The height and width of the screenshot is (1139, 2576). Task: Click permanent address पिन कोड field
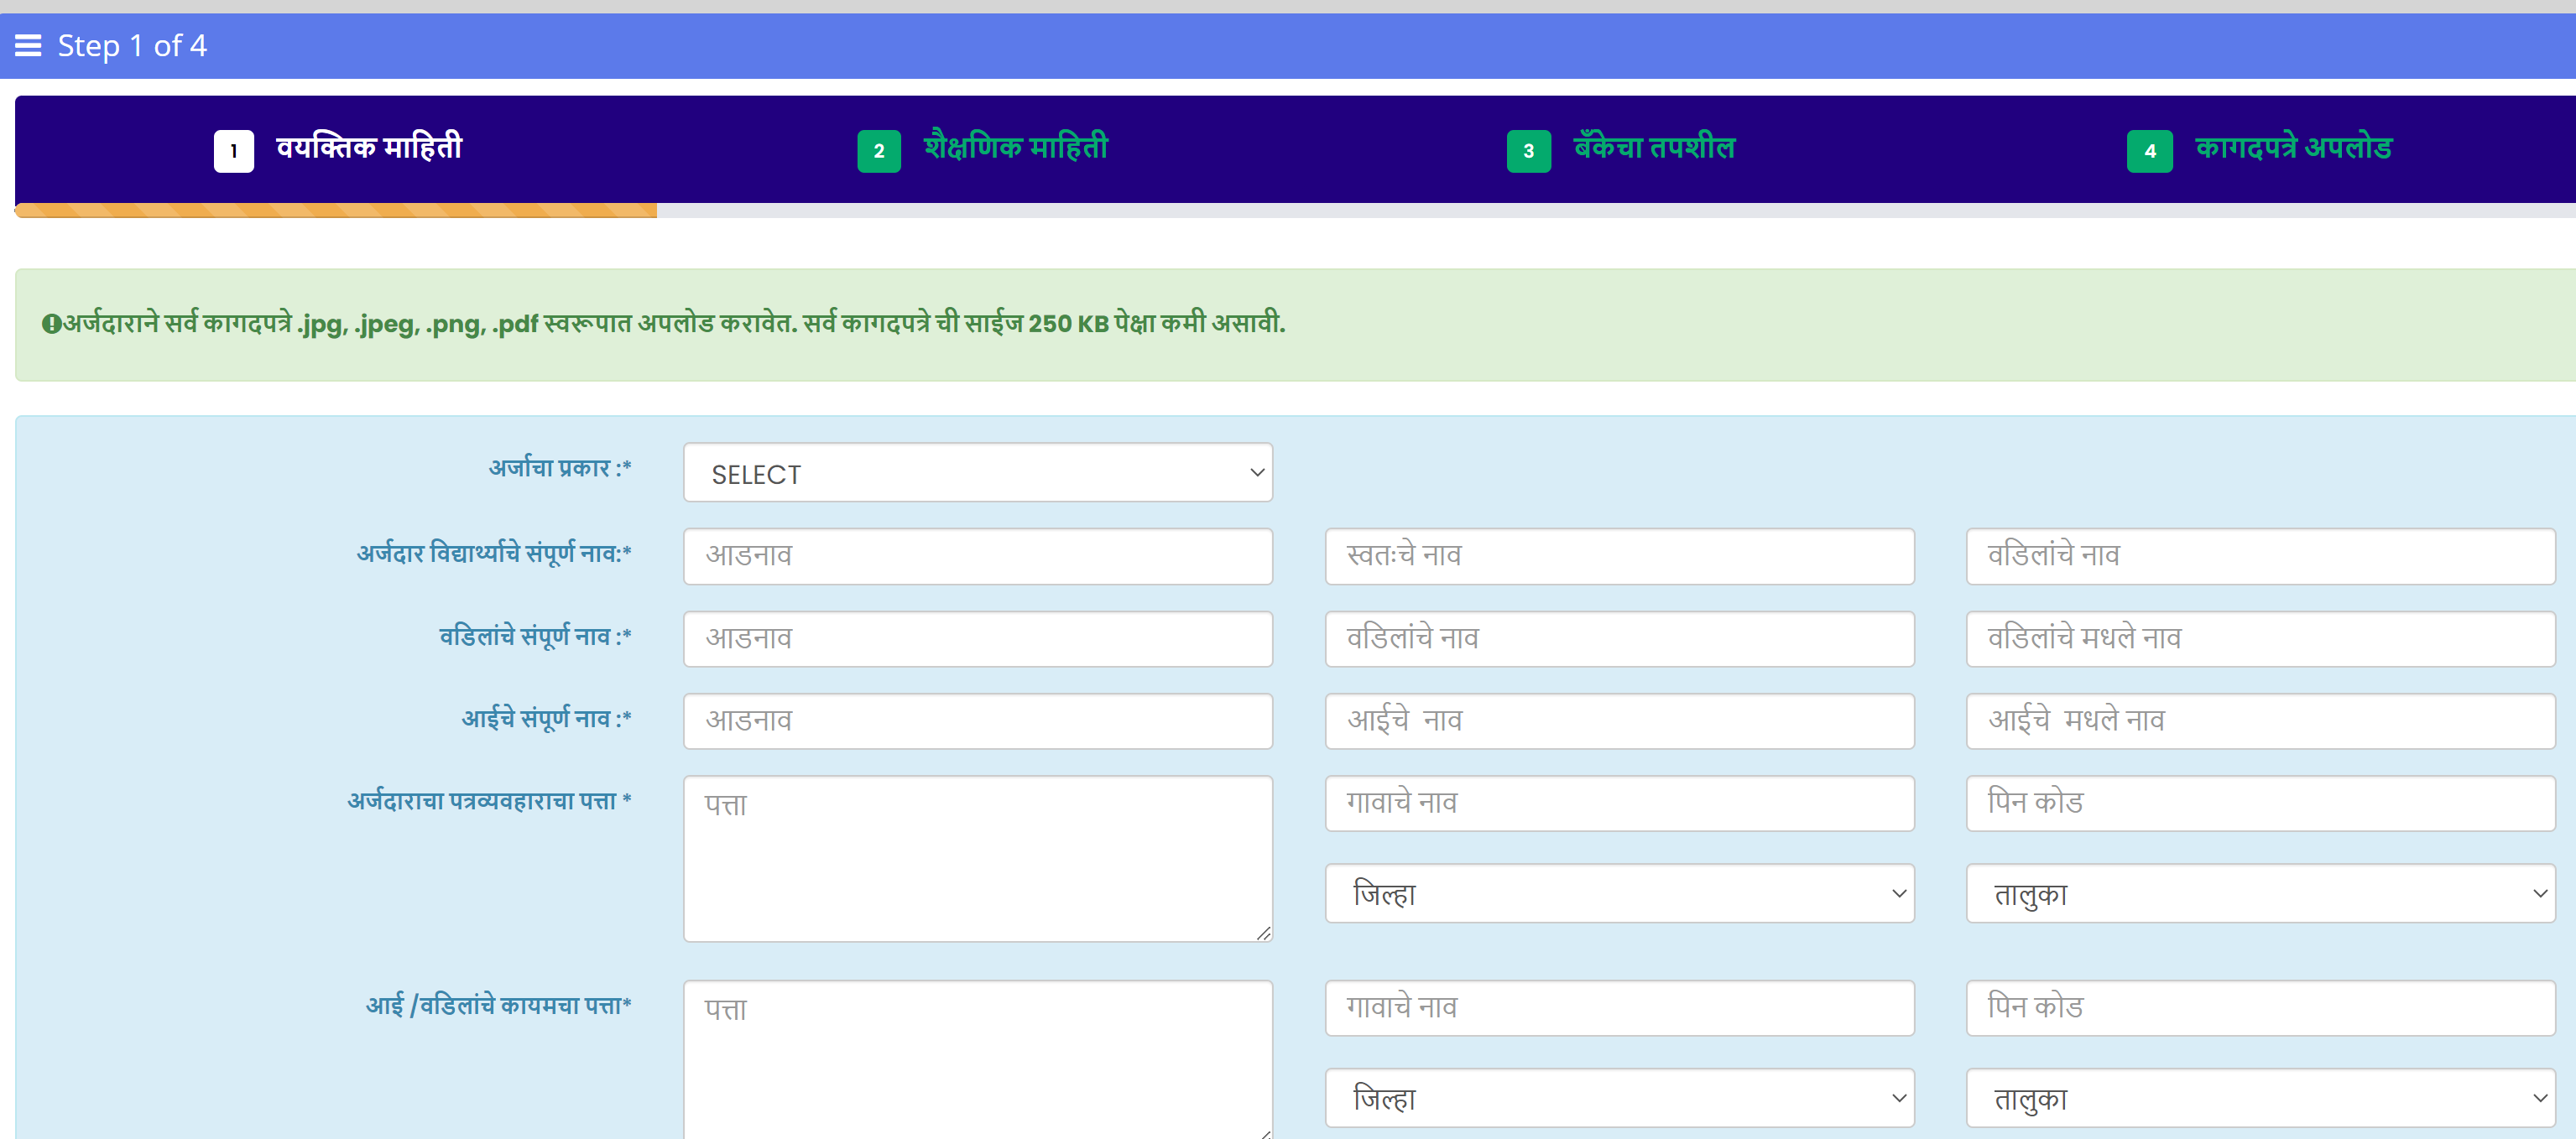(x=2260, y=1008)
